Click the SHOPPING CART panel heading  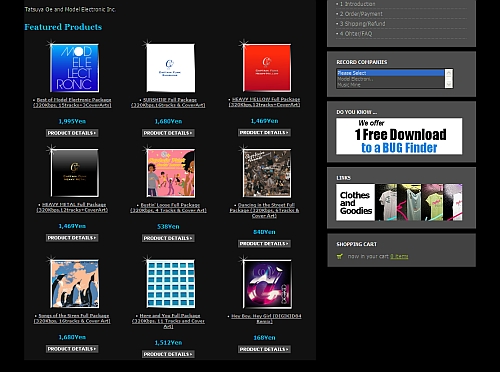(356, 244)
